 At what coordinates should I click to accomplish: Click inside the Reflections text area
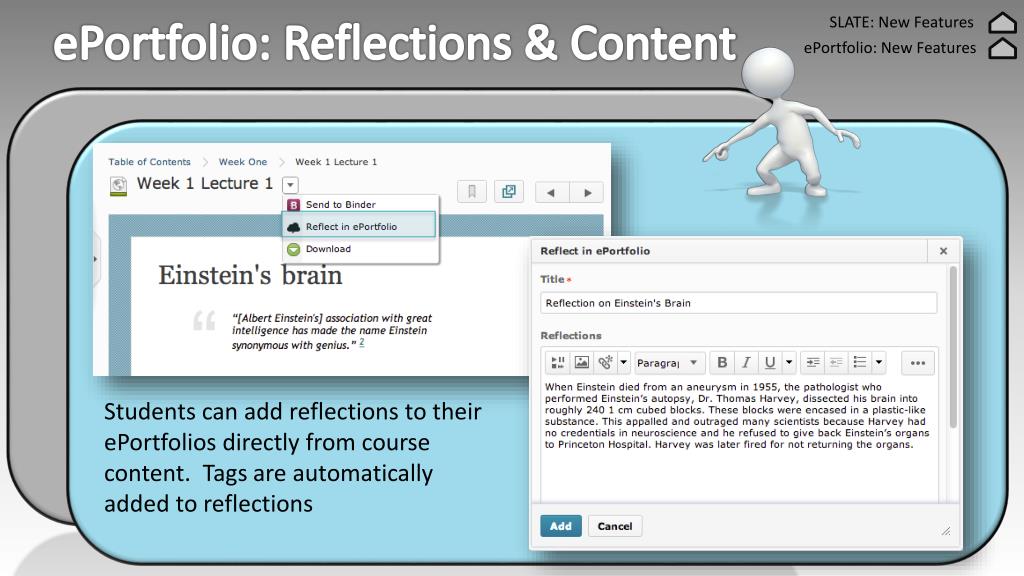point(739,440)
